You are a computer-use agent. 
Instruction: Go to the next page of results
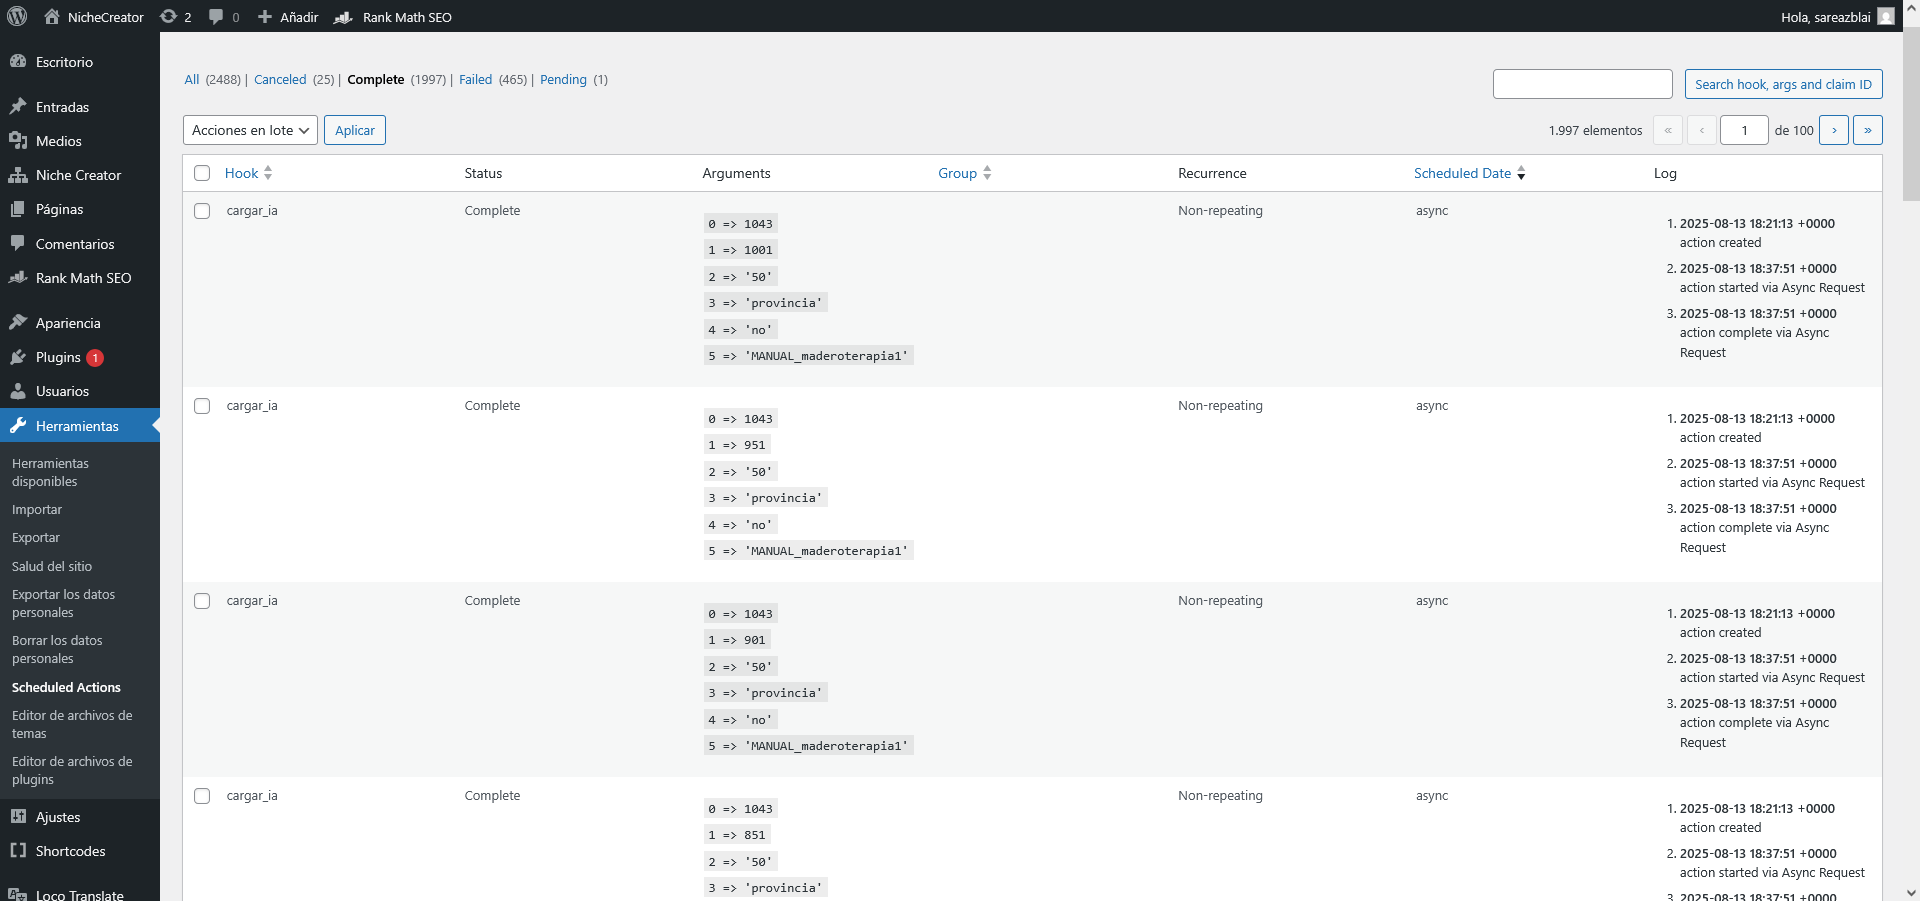click(1834, 130)
